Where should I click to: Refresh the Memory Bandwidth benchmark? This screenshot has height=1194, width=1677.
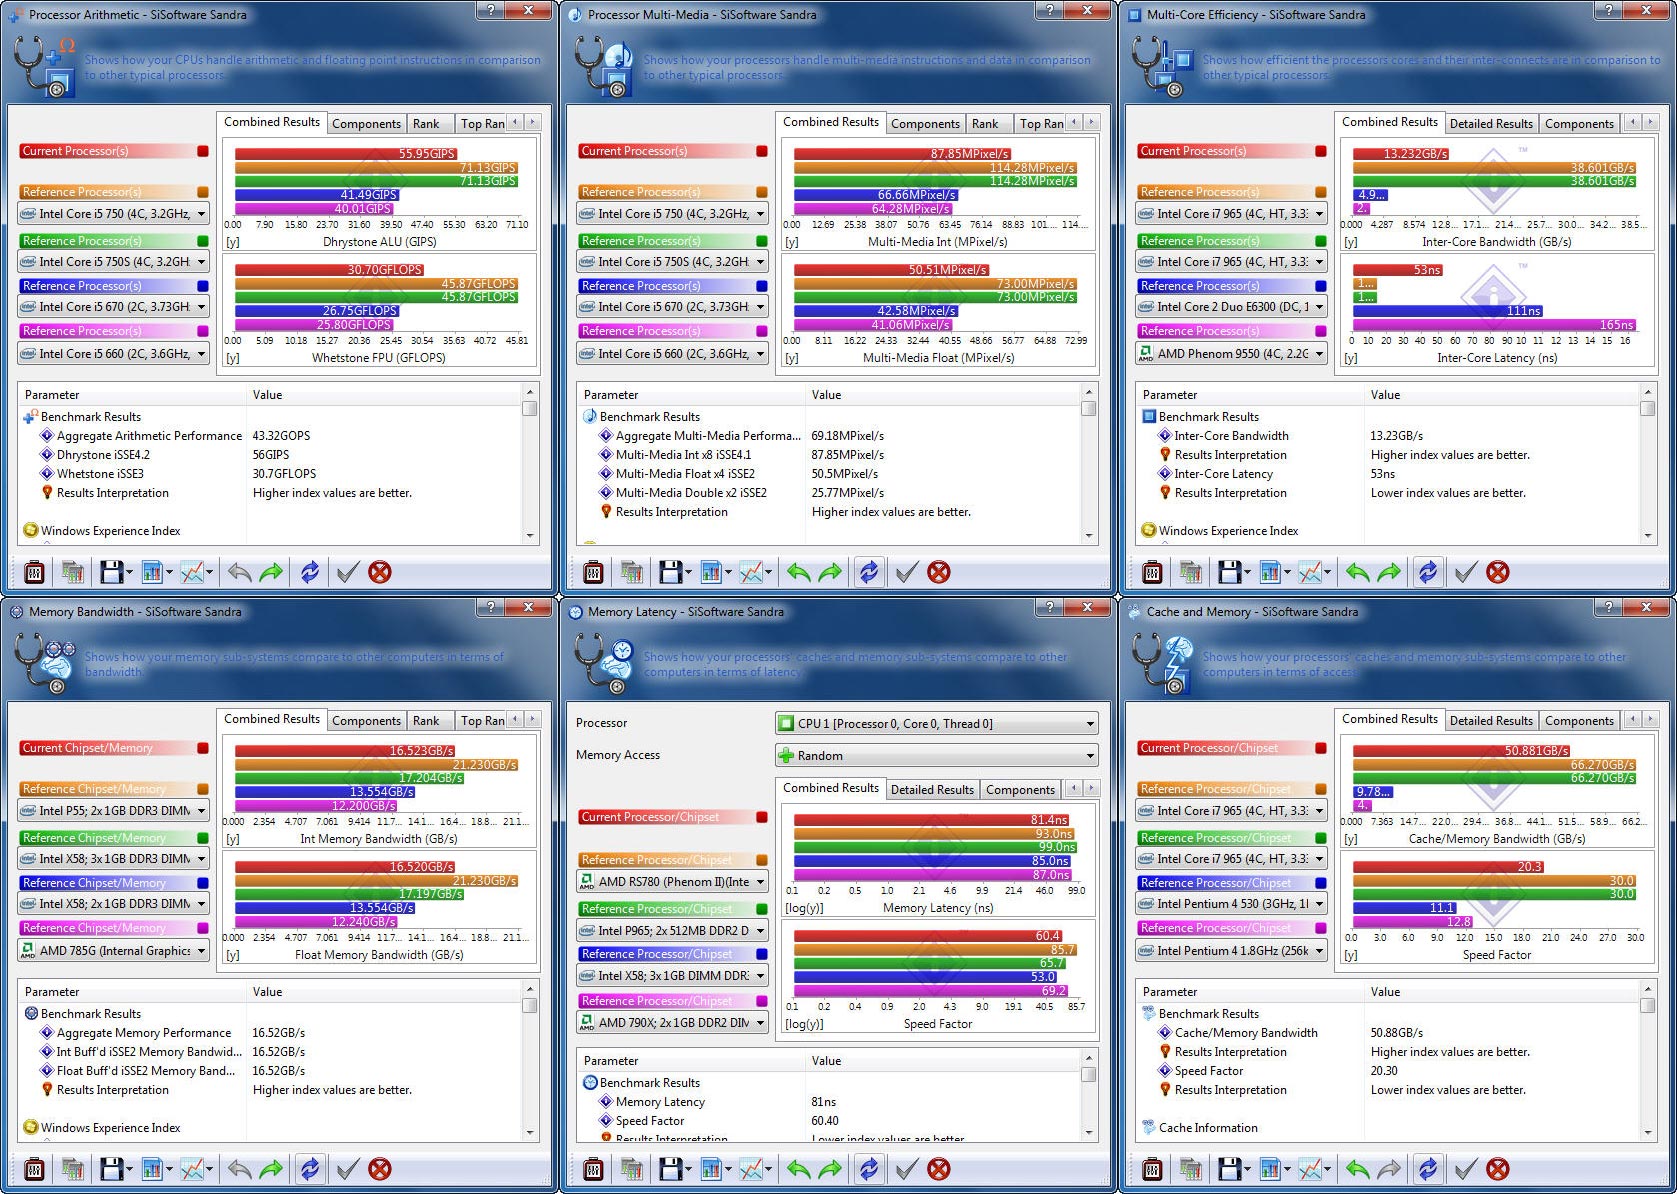(x=310, y=1169)
